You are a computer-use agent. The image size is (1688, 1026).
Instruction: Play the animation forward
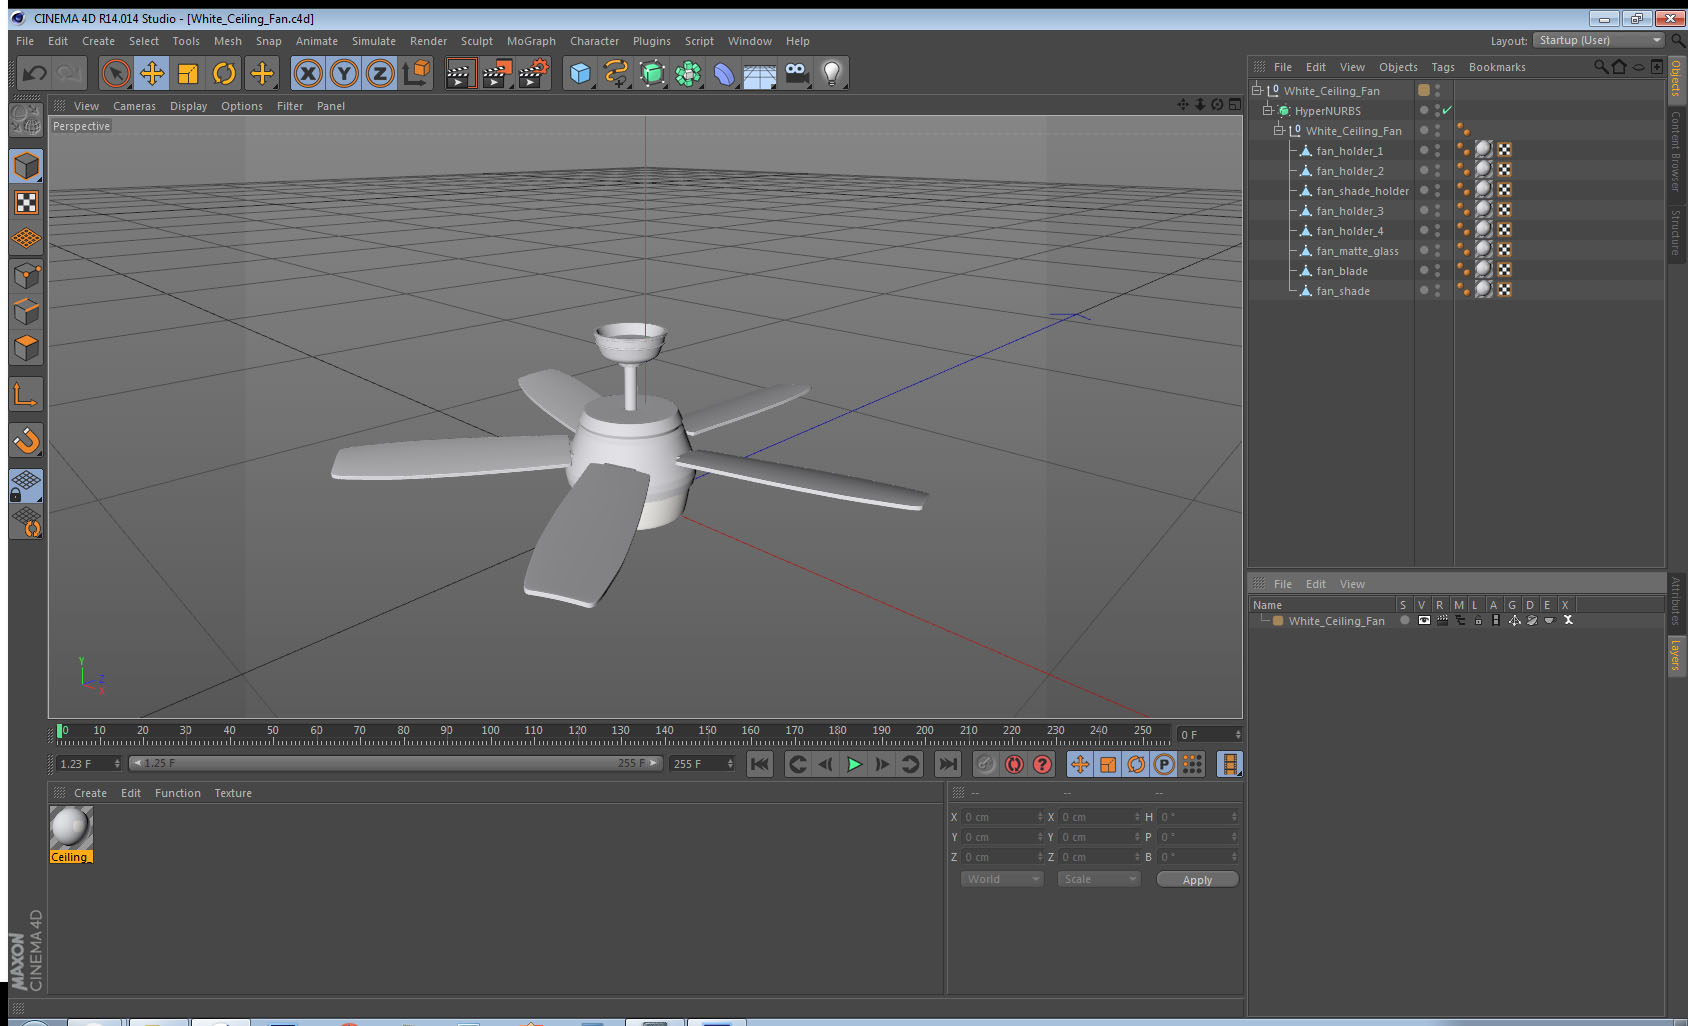pyautogui.click(x=854, y=764)
